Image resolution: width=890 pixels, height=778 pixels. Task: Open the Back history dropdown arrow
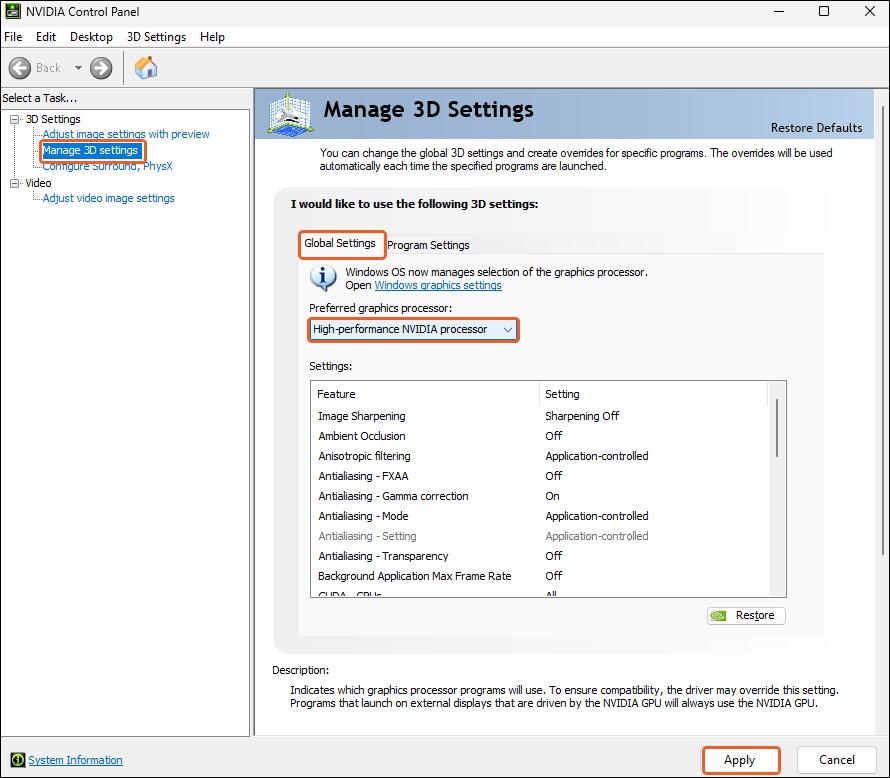coord(78,68)
